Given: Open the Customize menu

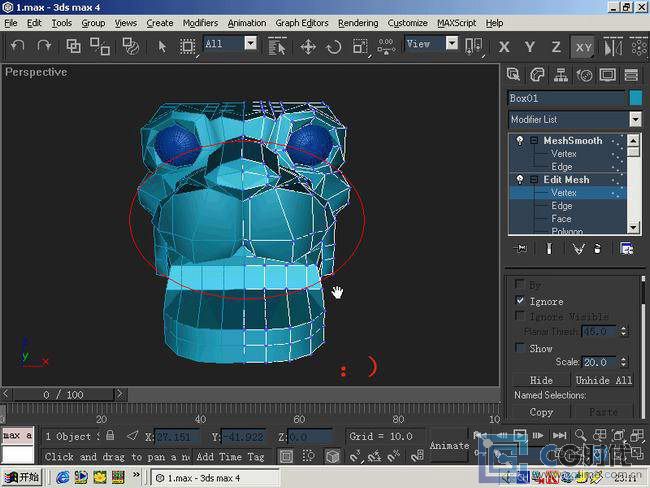Looking at the screenshot, I should (x=407, y=23).
